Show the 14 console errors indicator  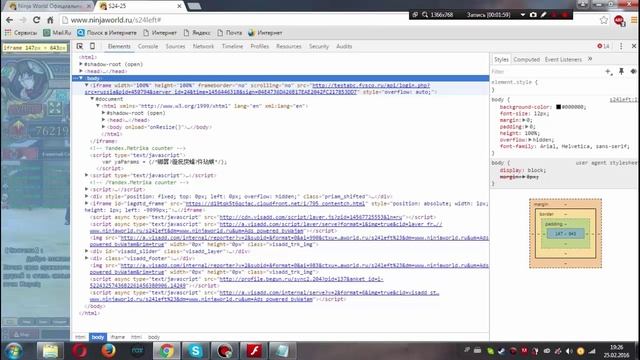point(603,46)
